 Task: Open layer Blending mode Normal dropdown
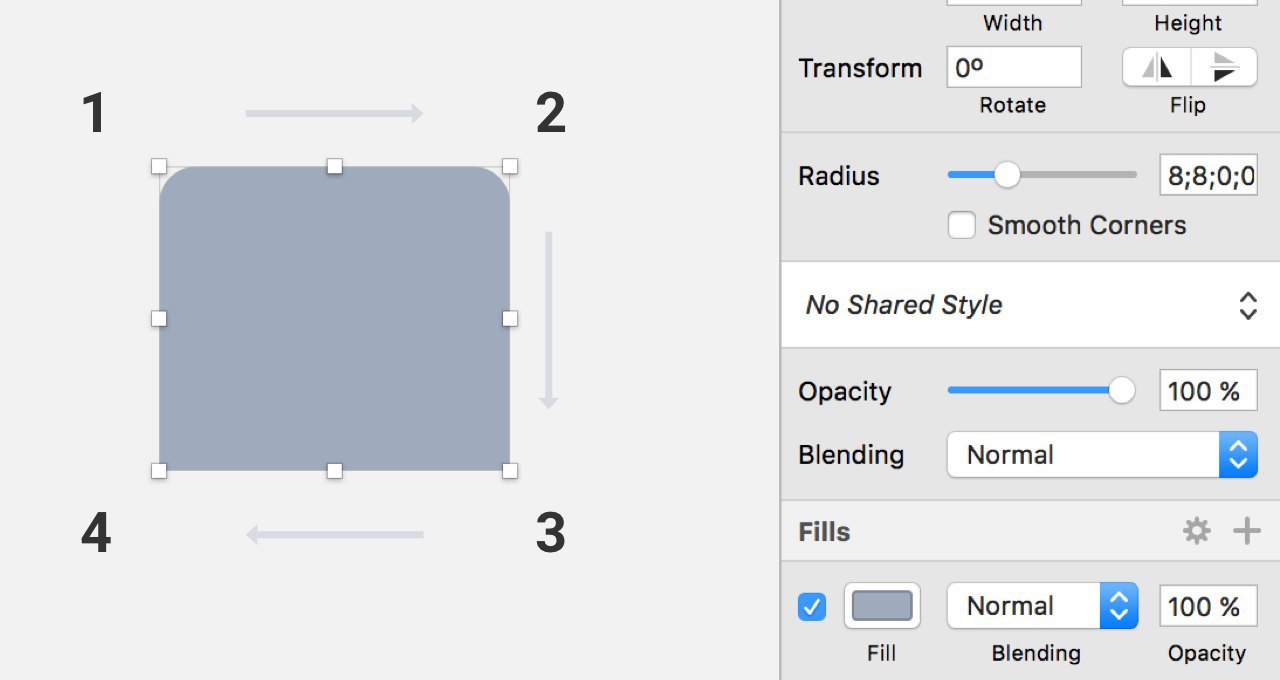(1101, 455)
